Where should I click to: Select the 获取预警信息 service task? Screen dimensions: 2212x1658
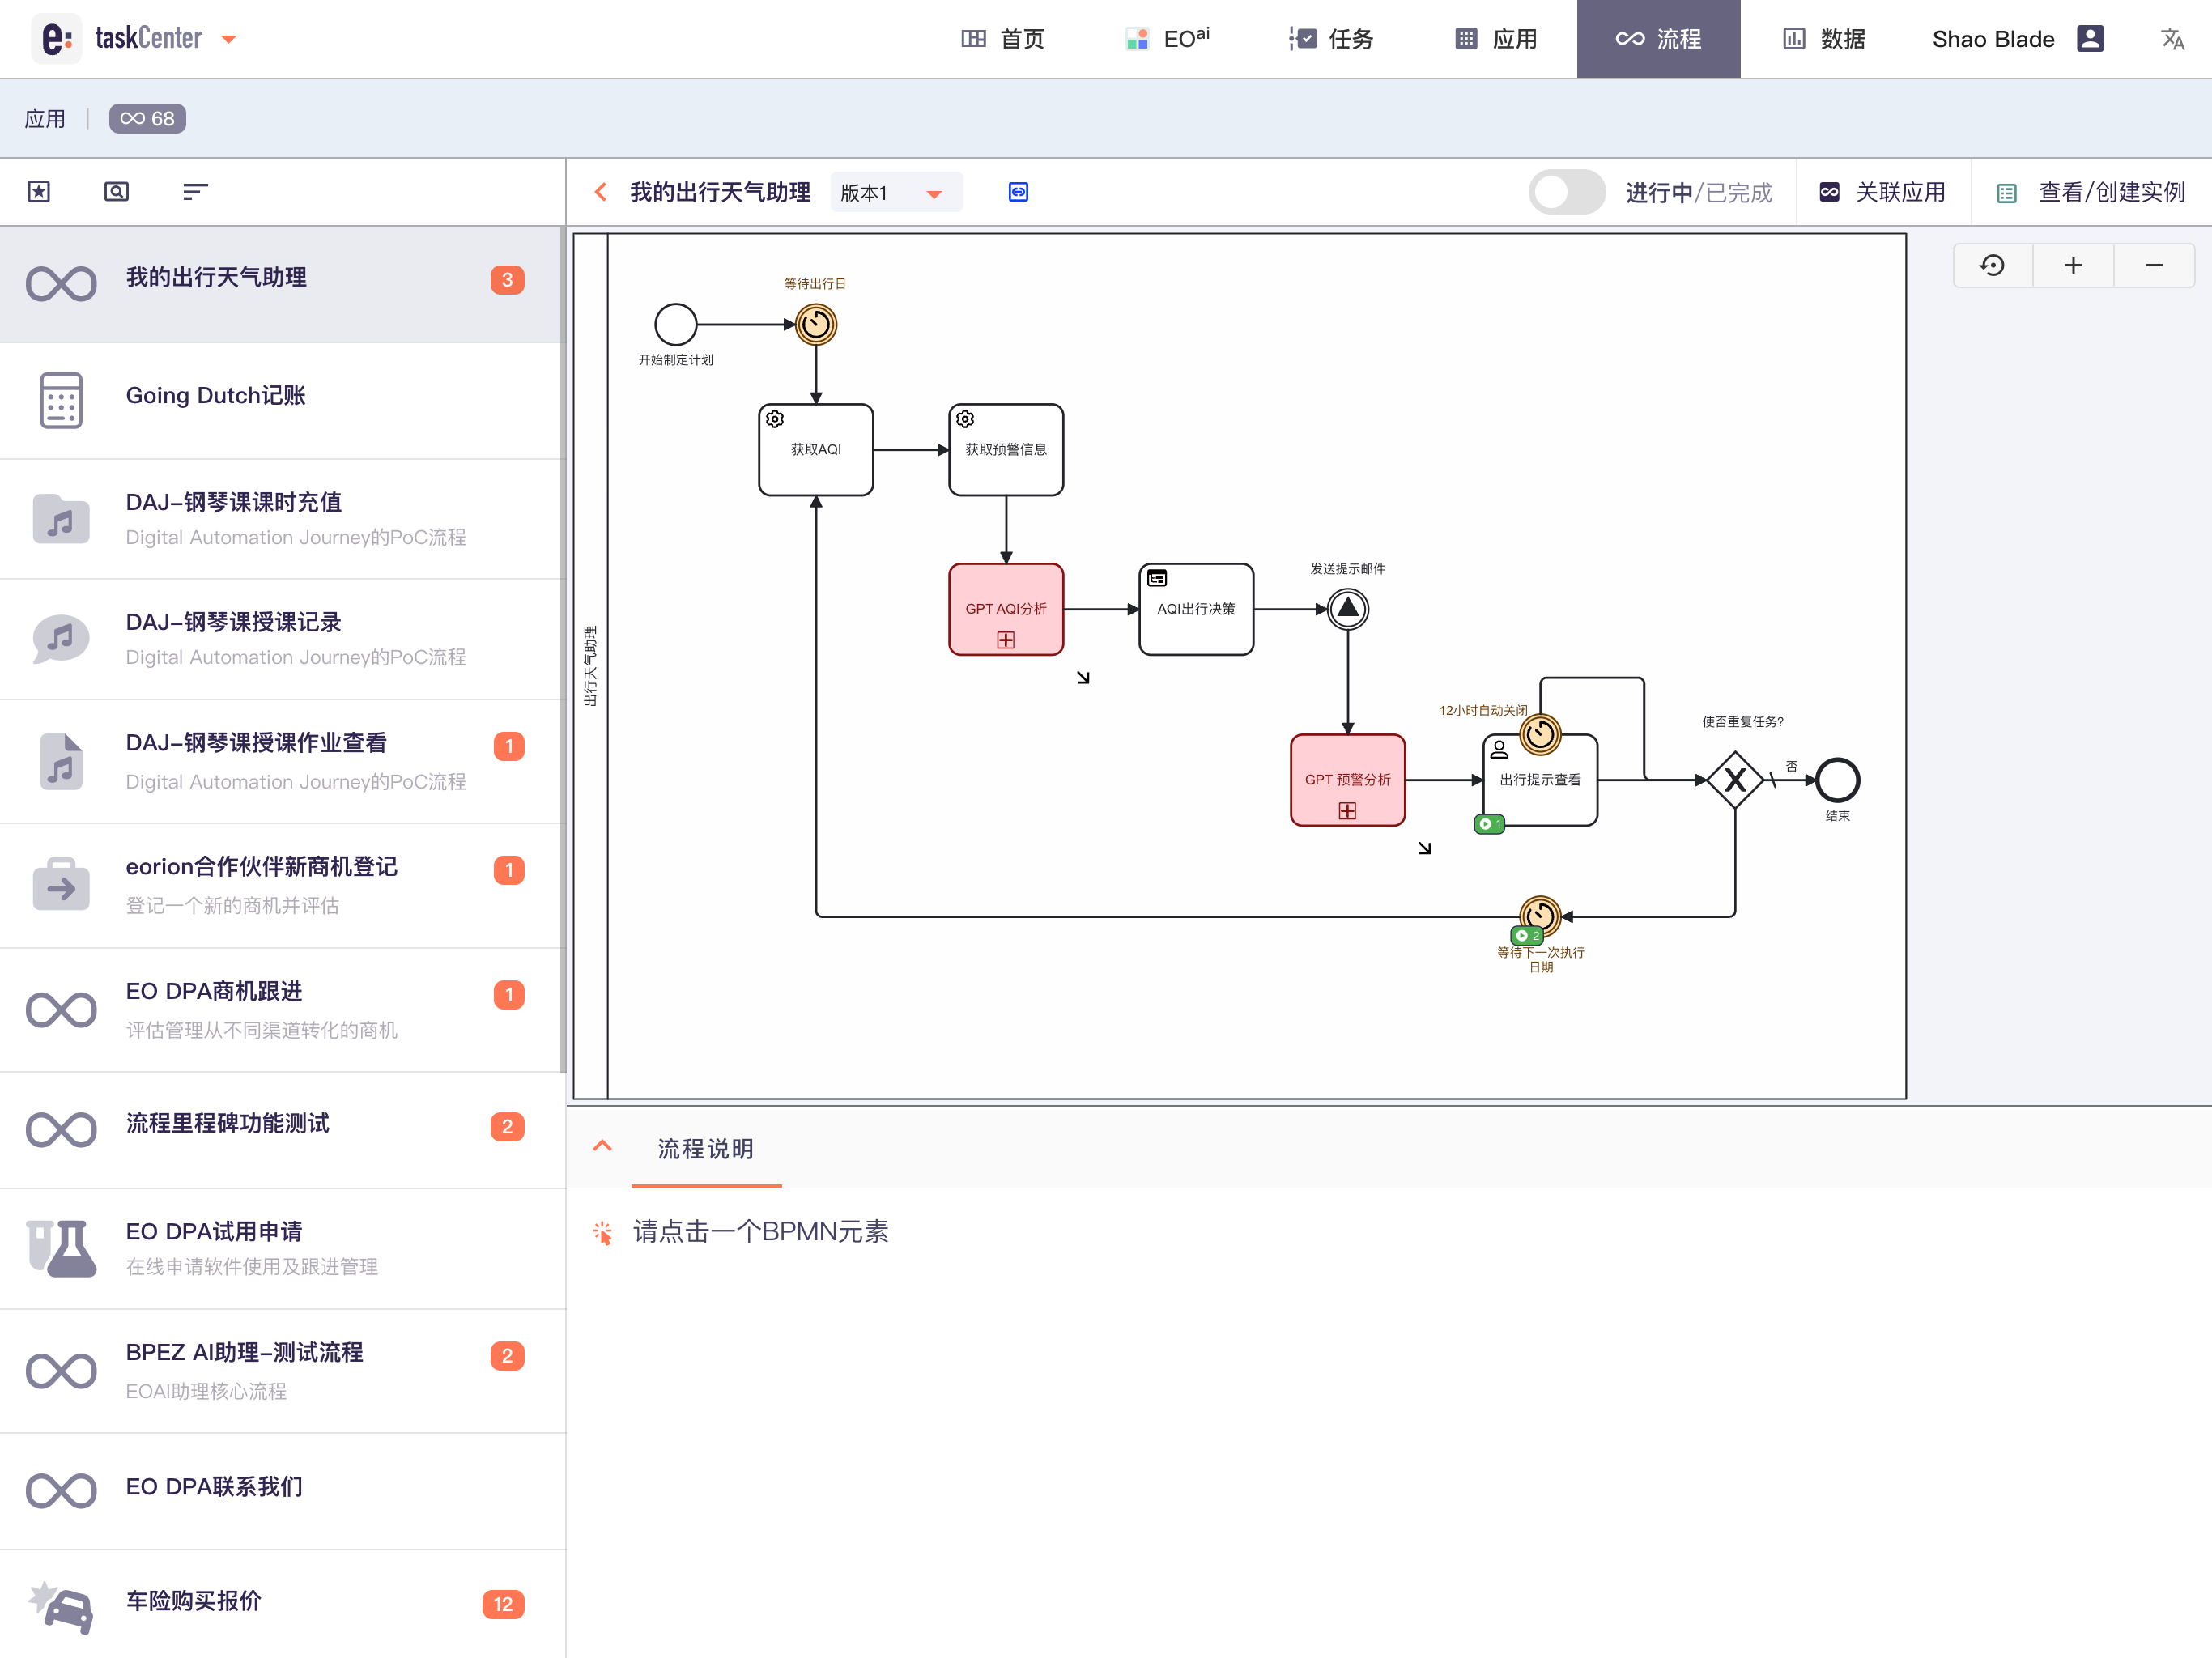[1006, 449]
